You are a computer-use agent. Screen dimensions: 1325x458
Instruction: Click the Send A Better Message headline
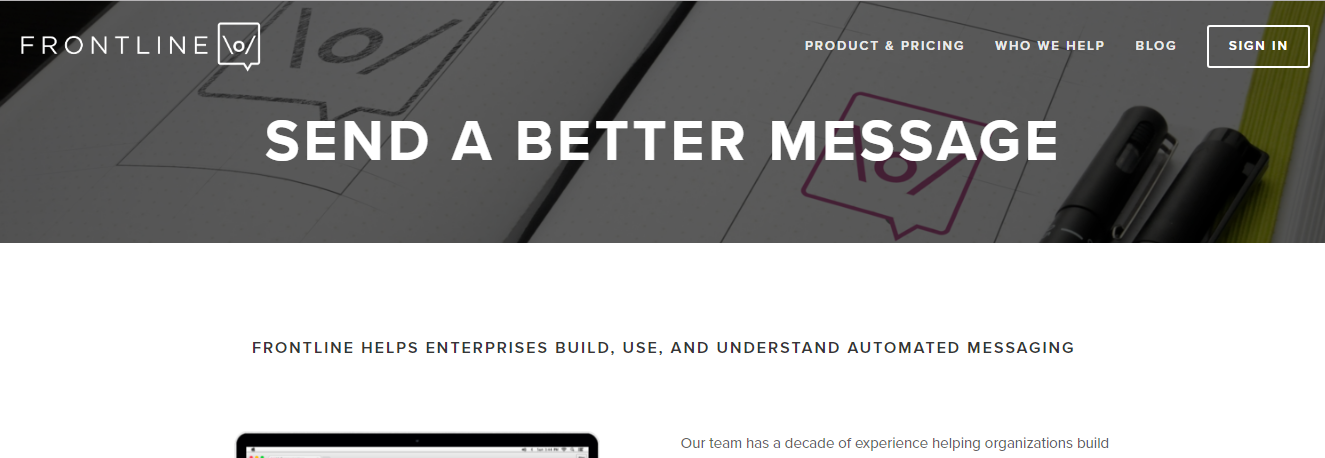(x=662, y=141)
